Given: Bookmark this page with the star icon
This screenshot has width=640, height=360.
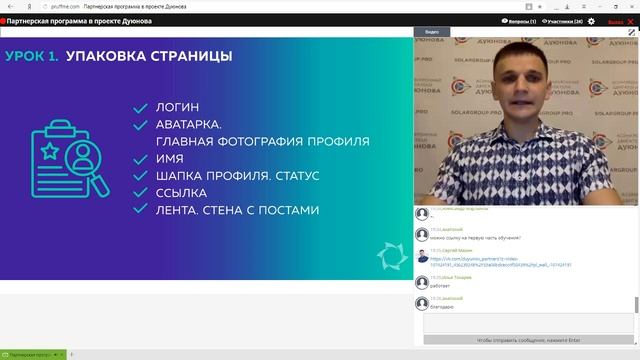Looking at the screenshot, I should pyautogui.click(x=540, y=7).
